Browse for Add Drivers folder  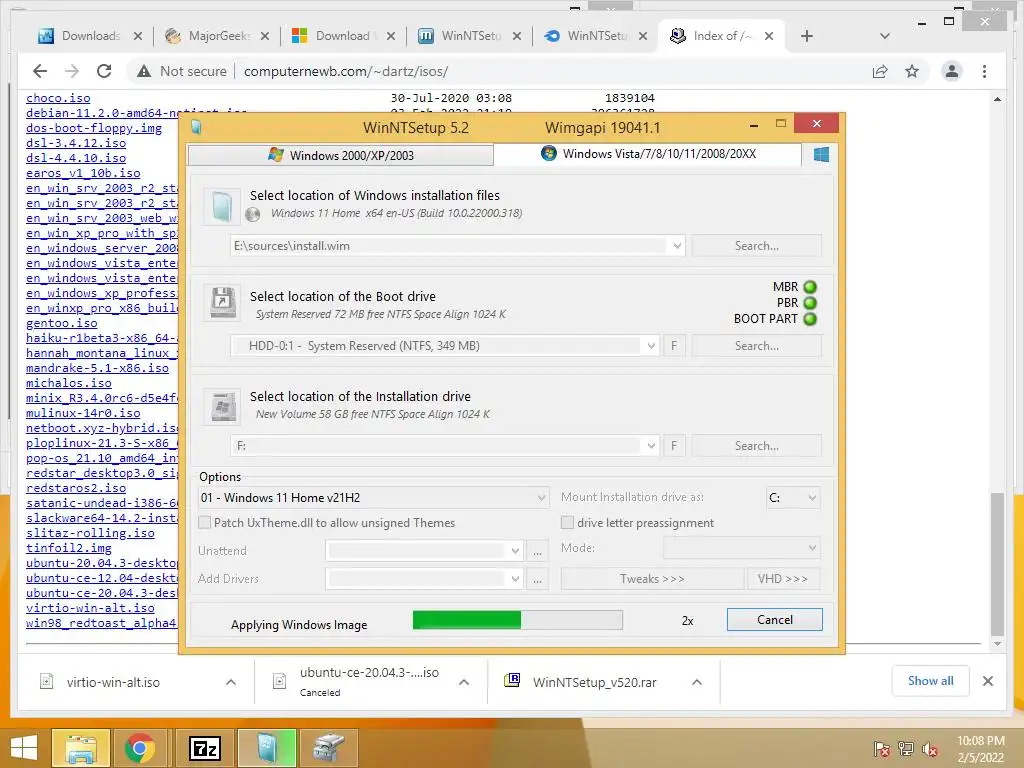[x=537, y=579]
